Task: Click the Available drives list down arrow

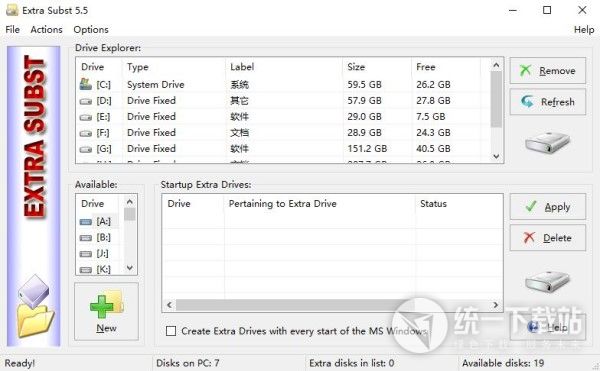Action: 130,268
